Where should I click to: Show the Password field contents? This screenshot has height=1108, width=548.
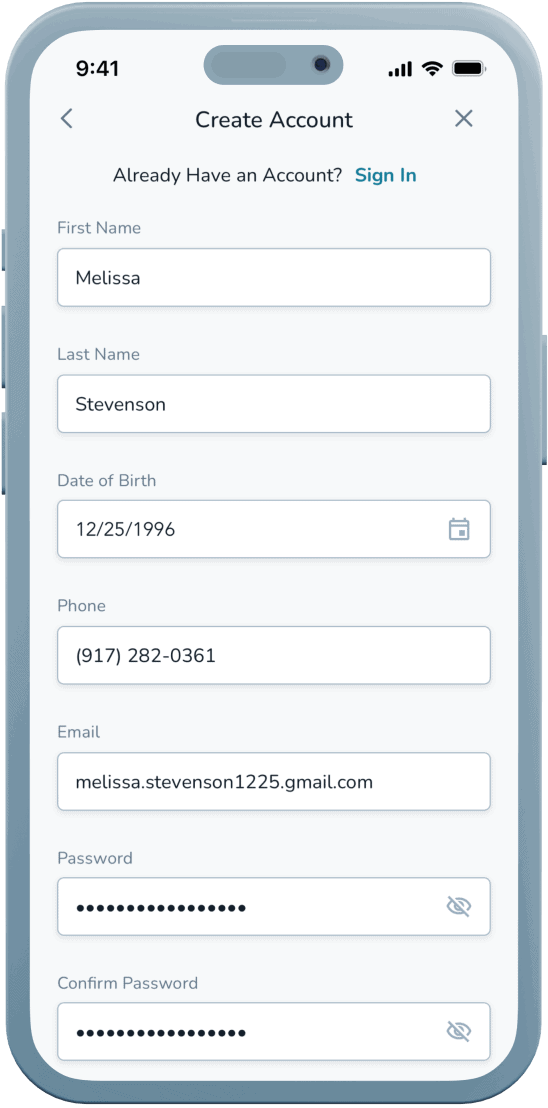(459, 906)
